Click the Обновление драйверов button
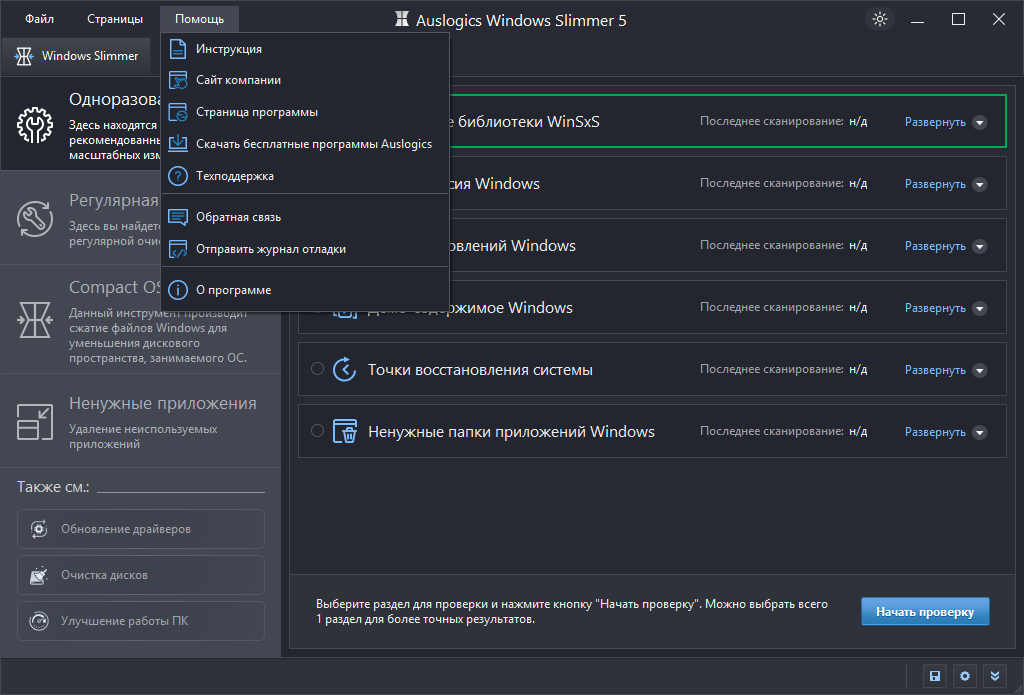 pos(141,529)
